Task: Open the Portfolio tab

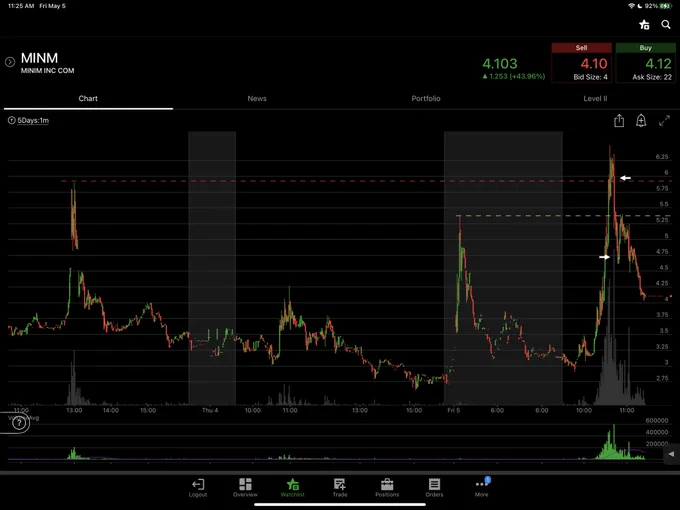Action: 426,98
